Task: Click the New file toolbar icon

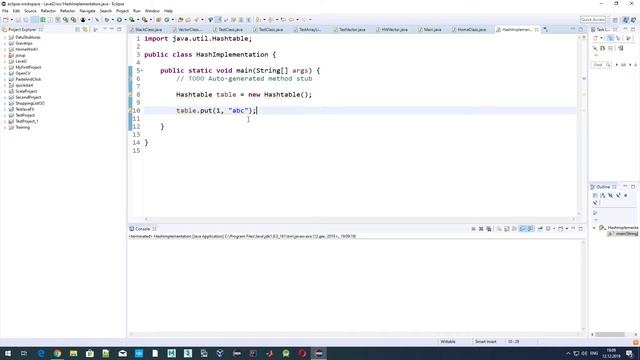Action: [x=5, y=20]
